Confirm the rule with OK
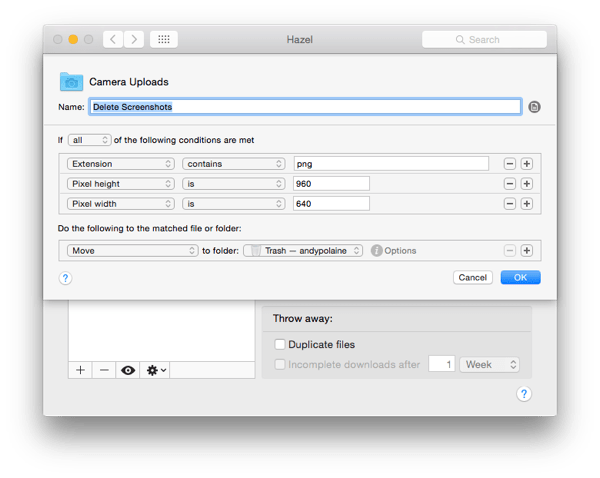The width and height of the screenshot is (600, 478). click(x=520, y=277)
